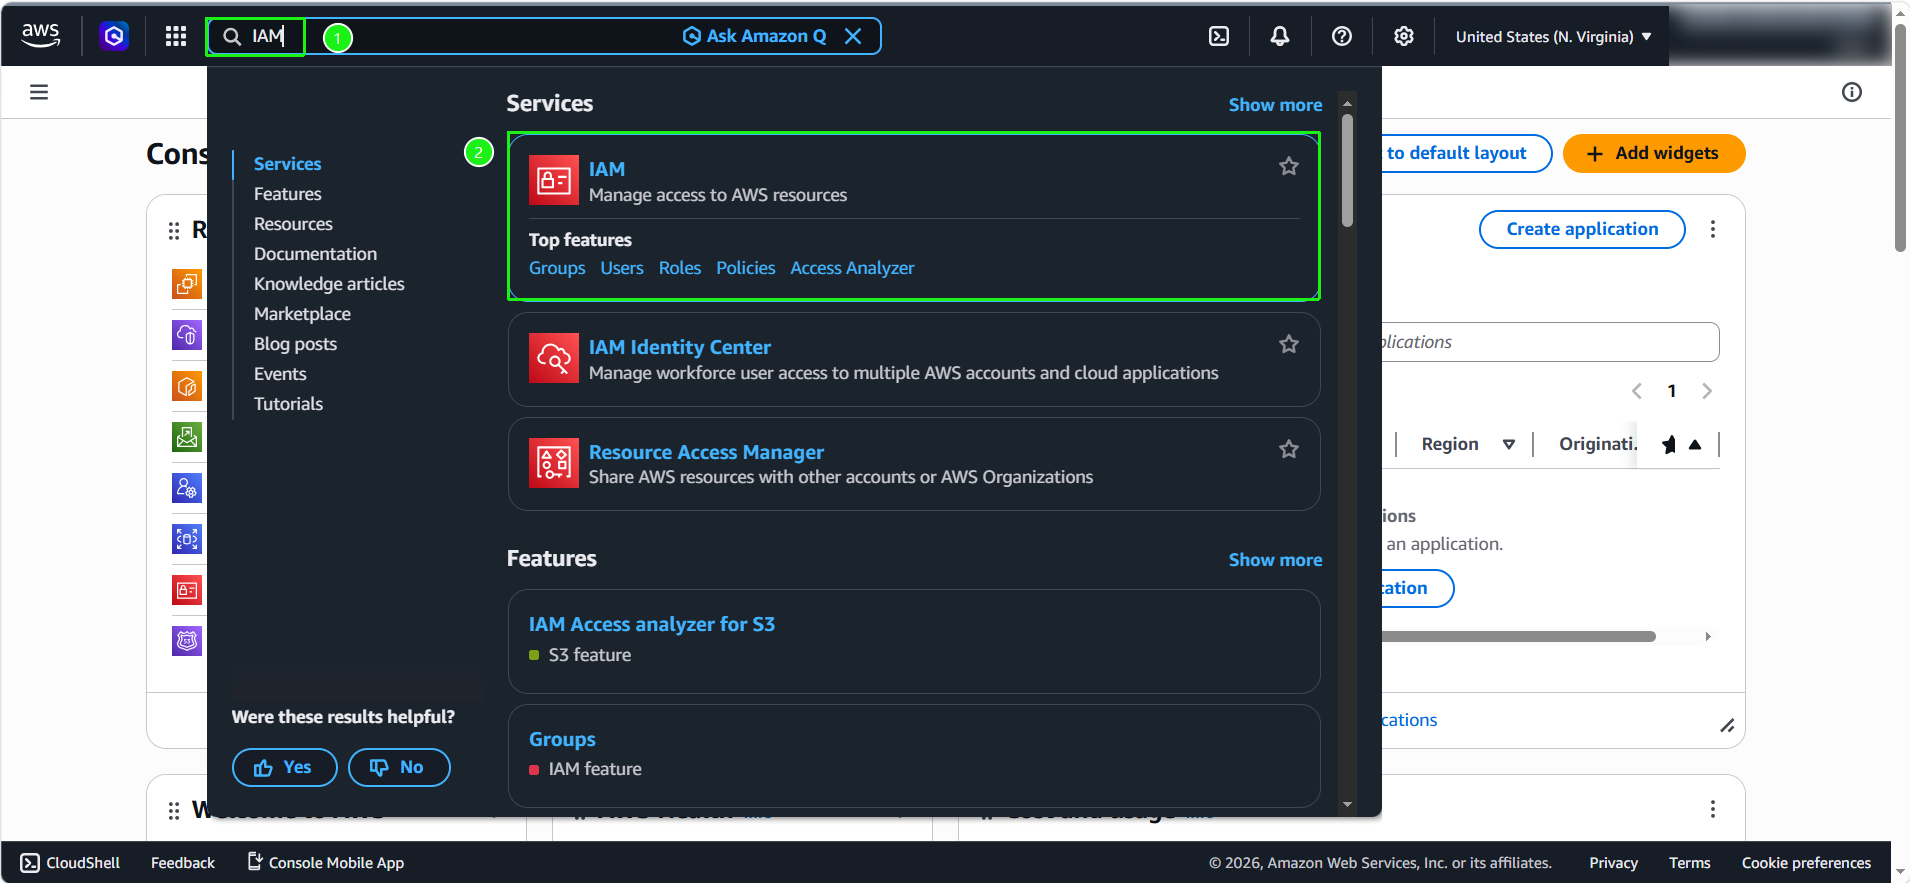The height and width of the screenshot is (883, 1910).
Task: Open IAM Access analyzer for S3 feature
Action: point(652,624)
